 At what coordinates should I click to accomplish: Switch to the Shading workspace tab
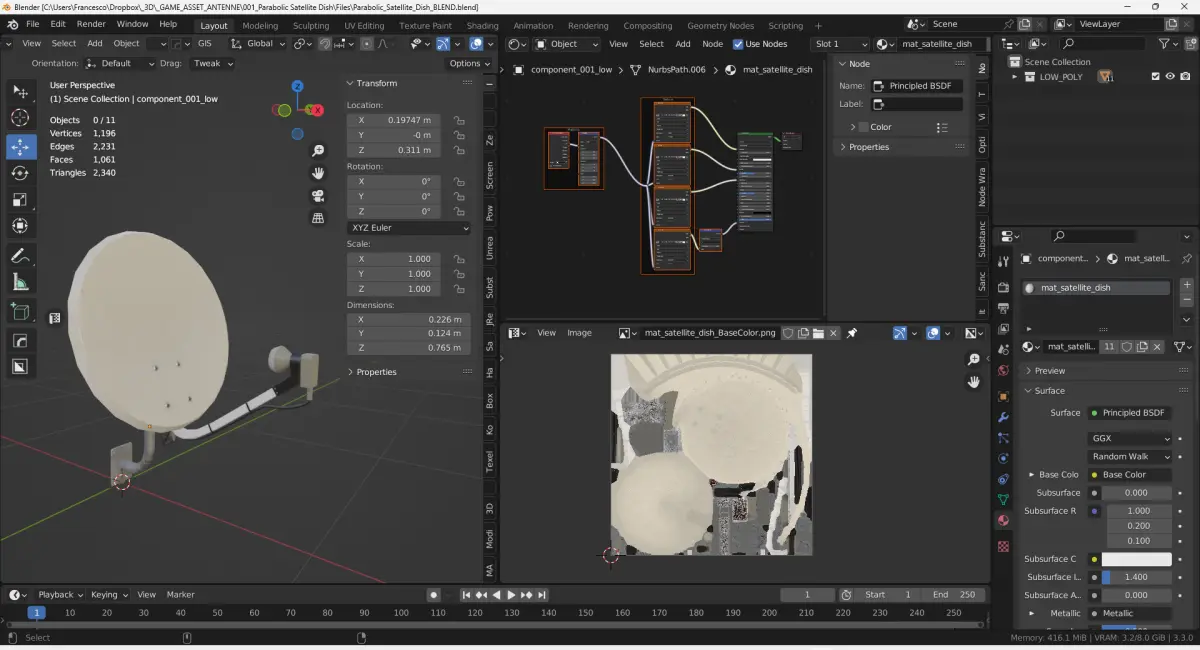[482, 25]
